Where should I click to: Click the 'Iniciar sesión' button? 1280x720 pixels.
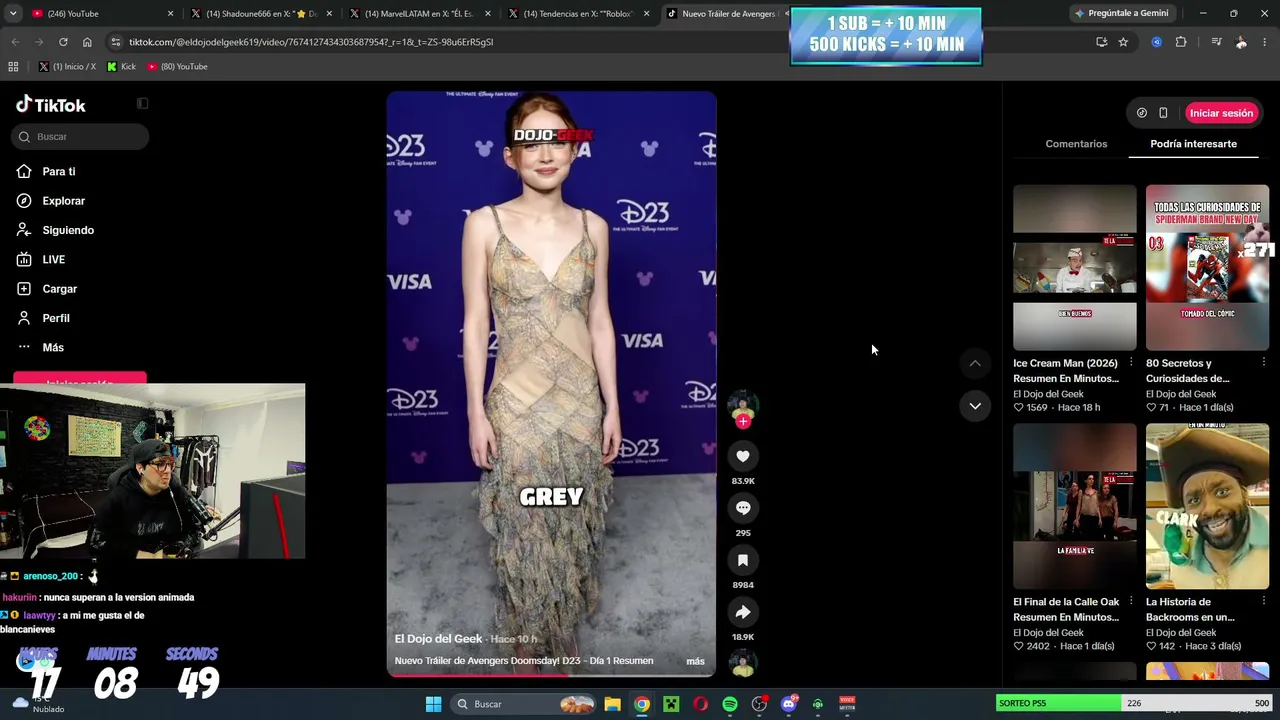(1221, 113)
